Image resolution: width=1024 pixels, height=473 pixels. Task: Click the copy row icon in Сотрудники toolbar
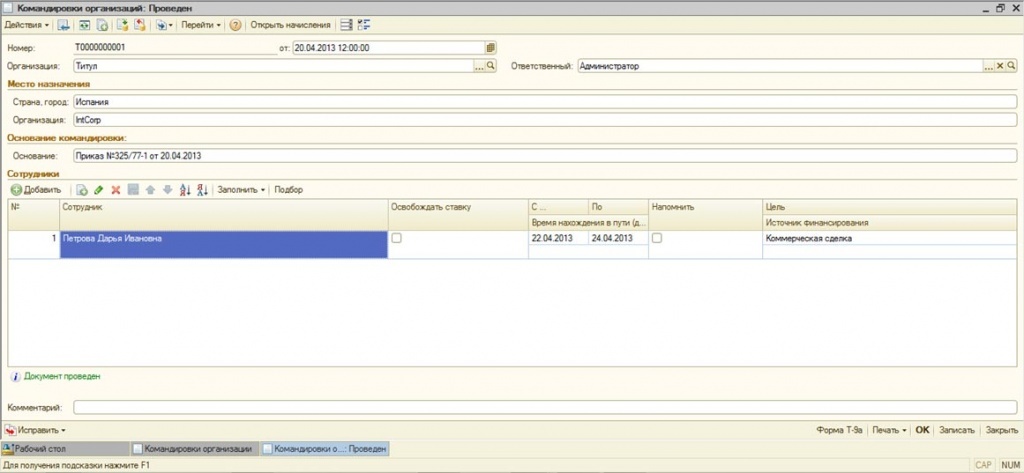pyautogui.click(x=82, y=190)
